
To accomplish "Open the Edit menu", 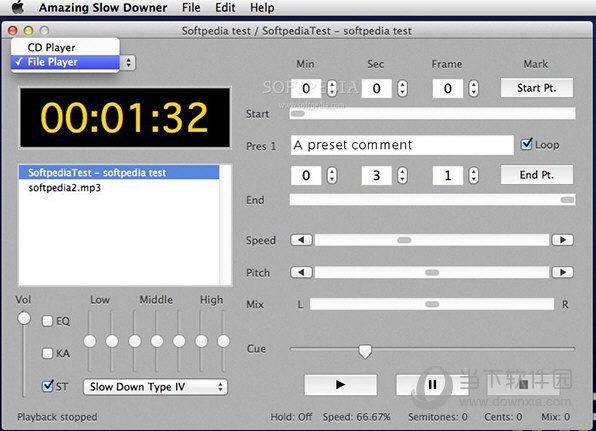I will point(225,8).
